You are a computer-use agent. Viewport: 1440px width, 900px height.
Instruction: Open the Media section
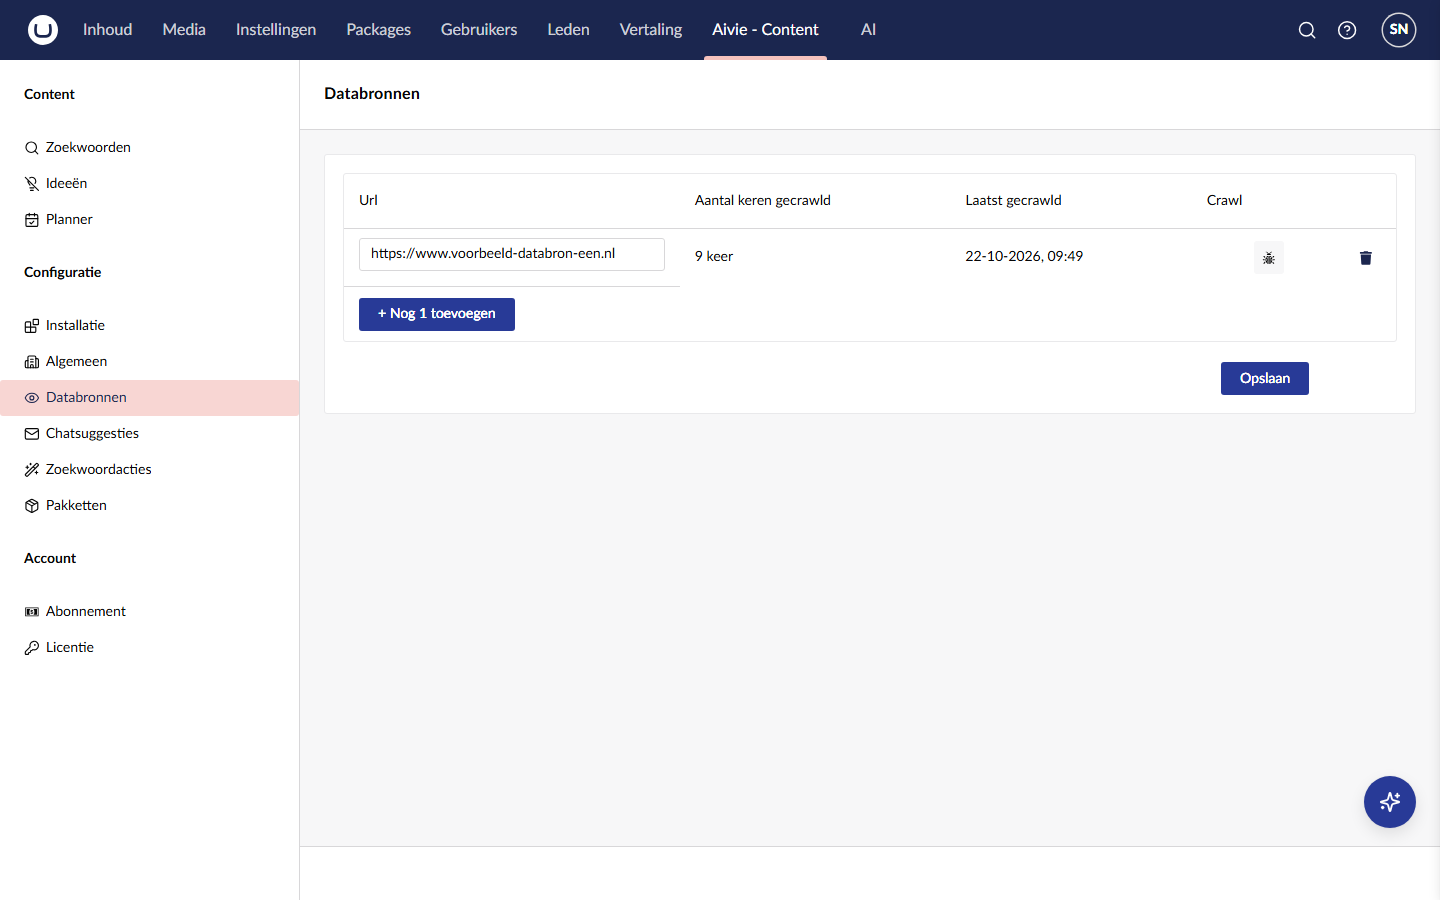[184, 30]
